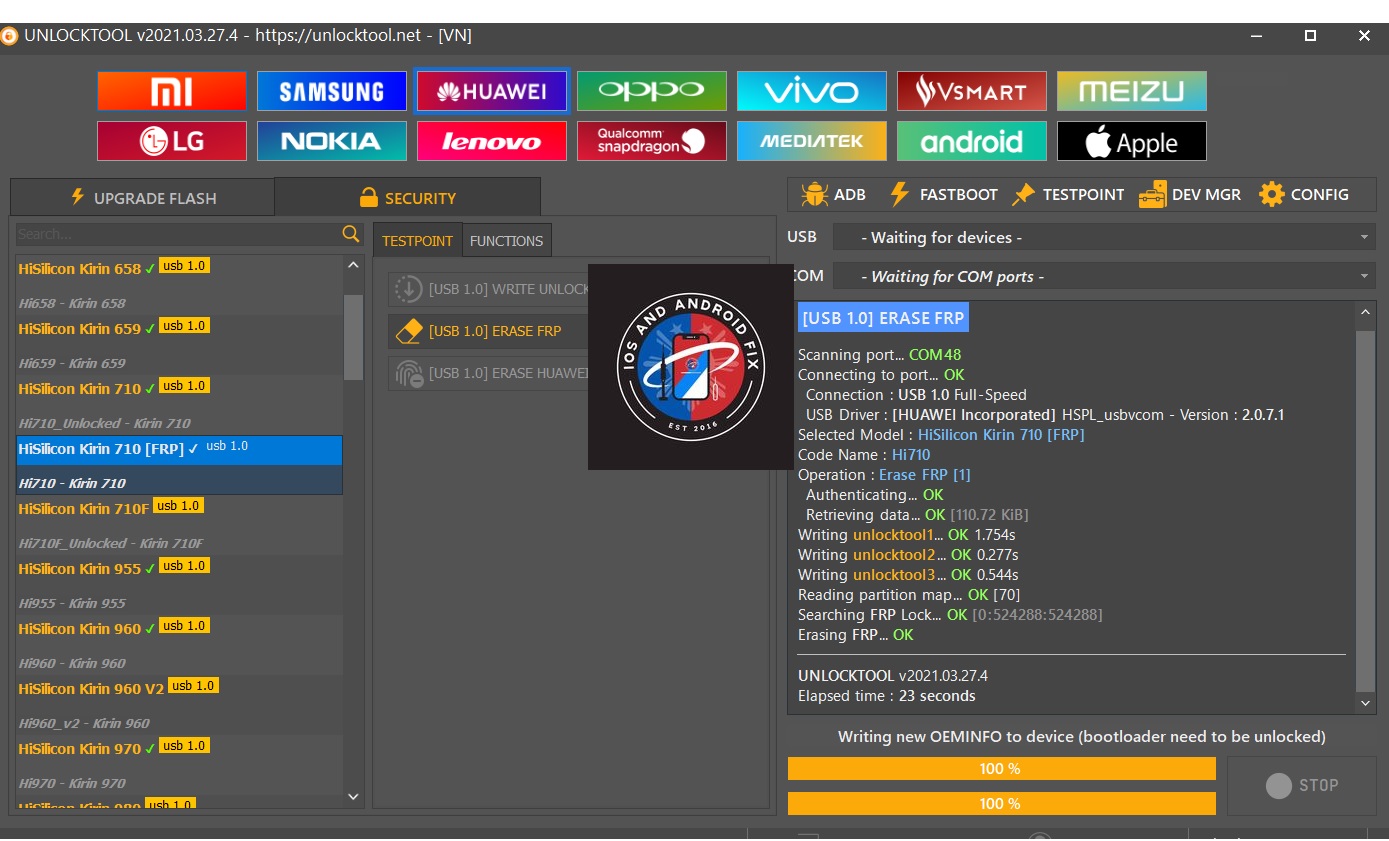Open the USB devices dropdown
This screenshot has width=1389, height=841.
(x=1104, y=238)
